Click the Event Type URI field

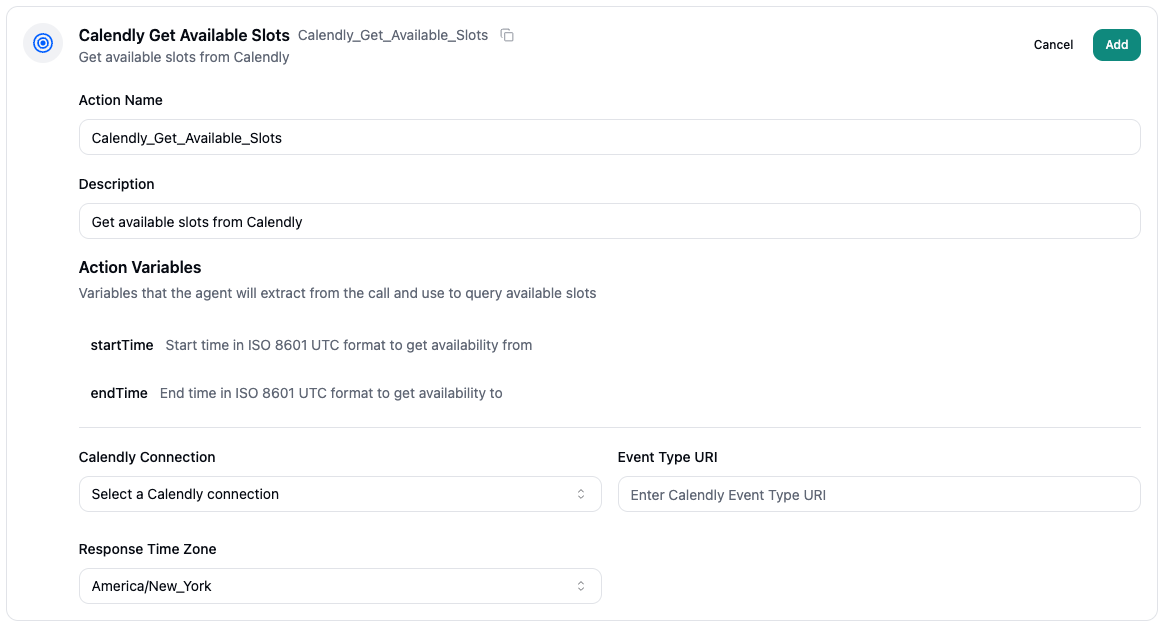click(878, 493)
